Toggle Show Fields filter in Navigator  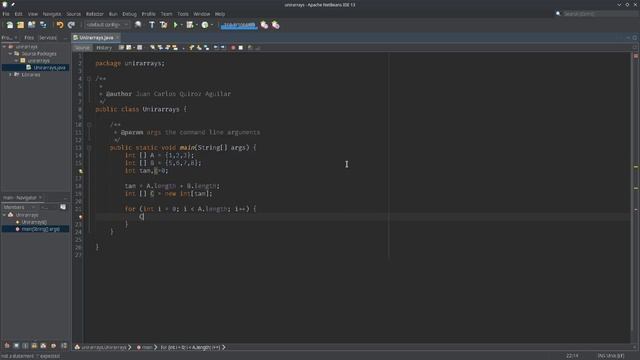point(16,346)
